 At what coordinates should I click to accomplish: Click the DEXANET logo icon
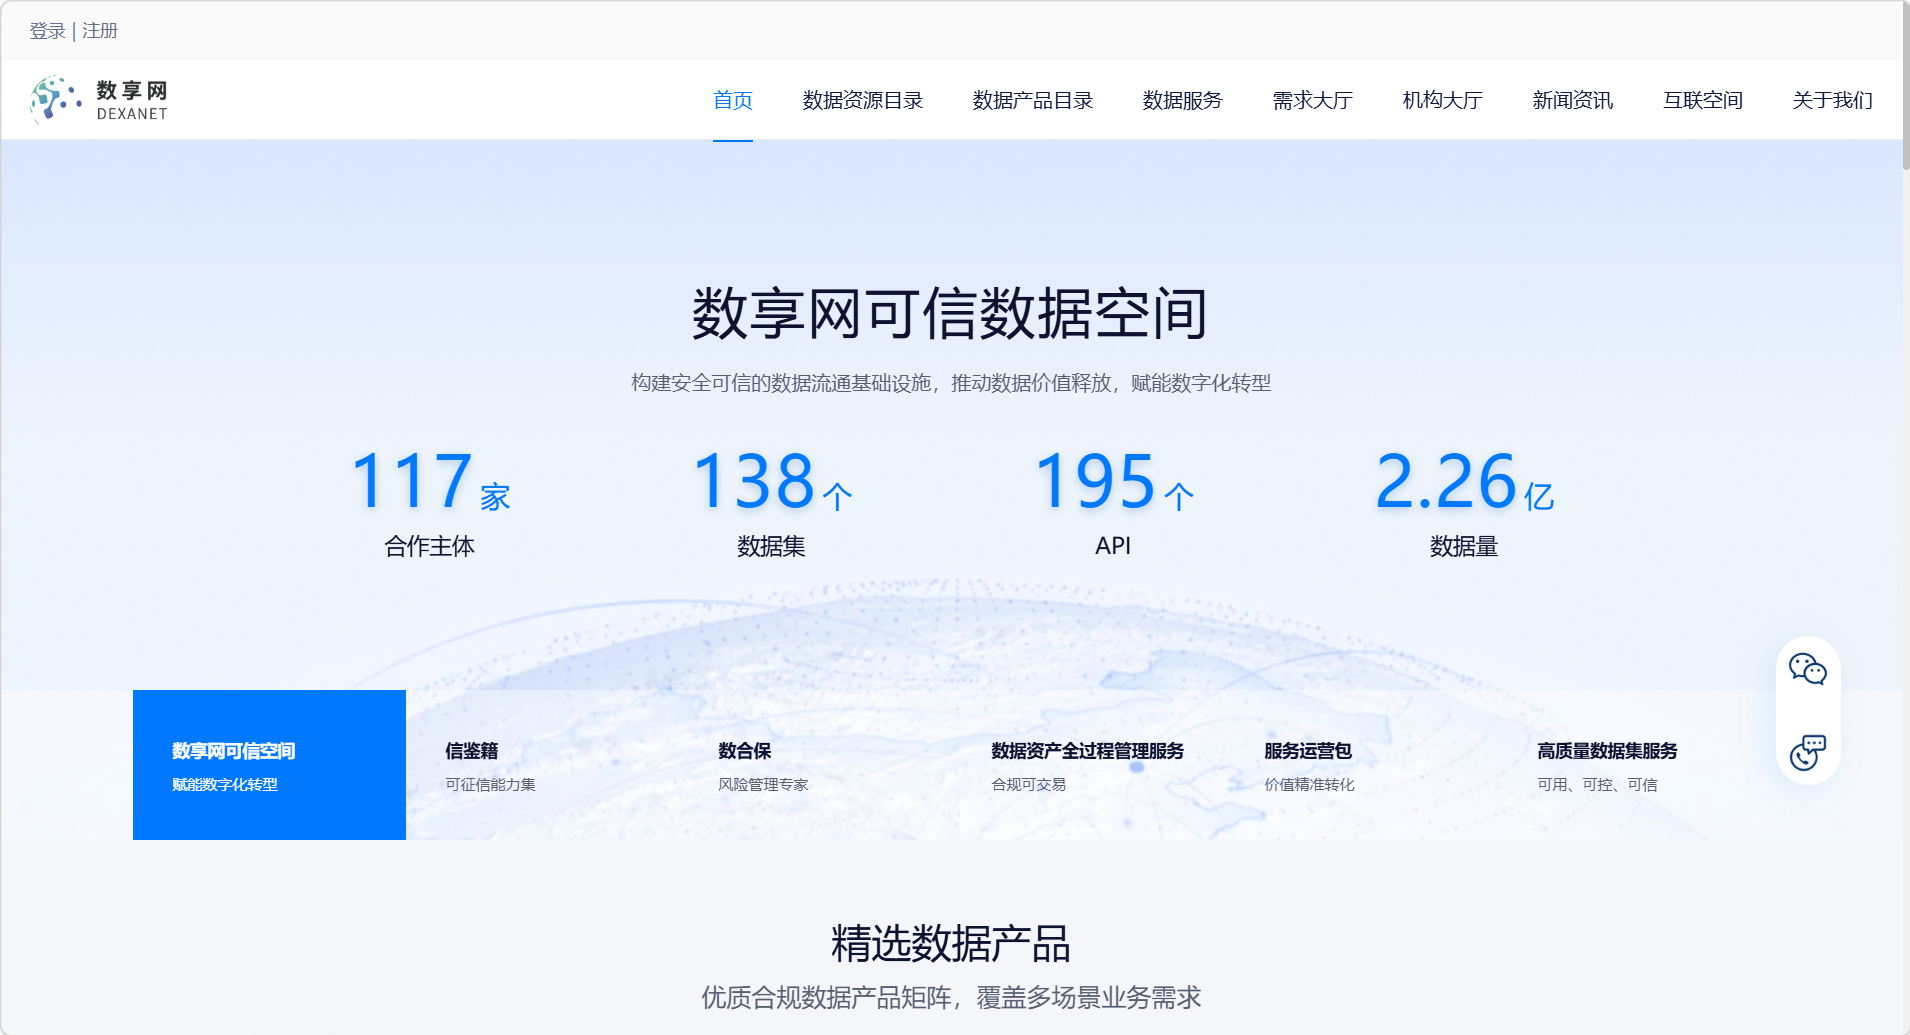[56, 100]
